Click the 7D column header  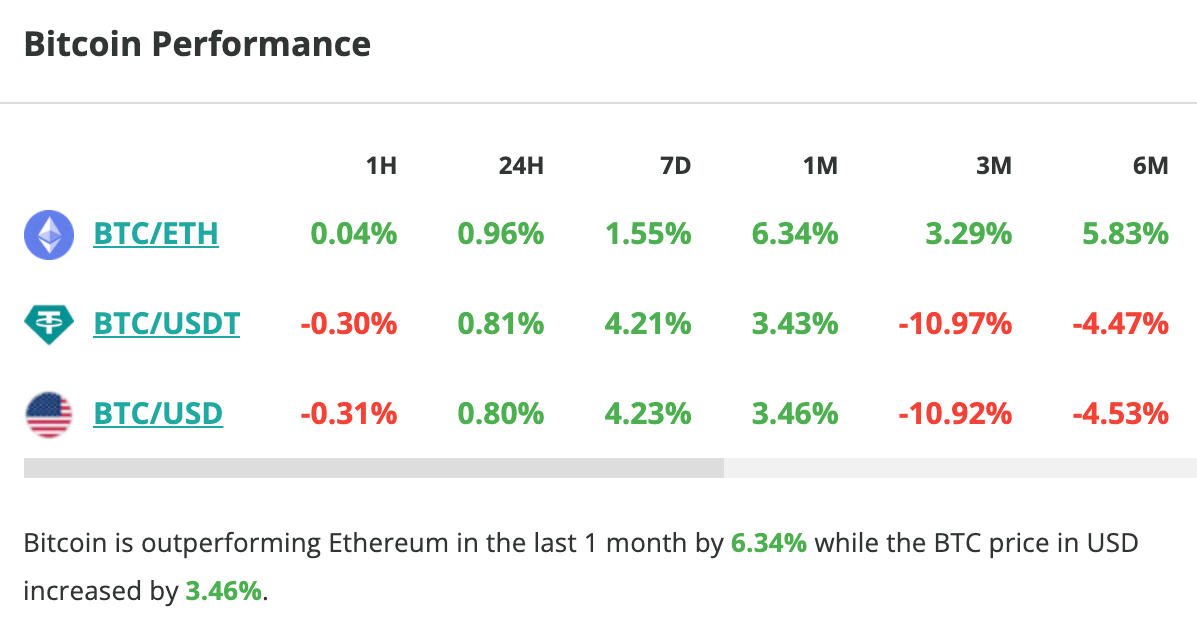click(x=675, y=166)
